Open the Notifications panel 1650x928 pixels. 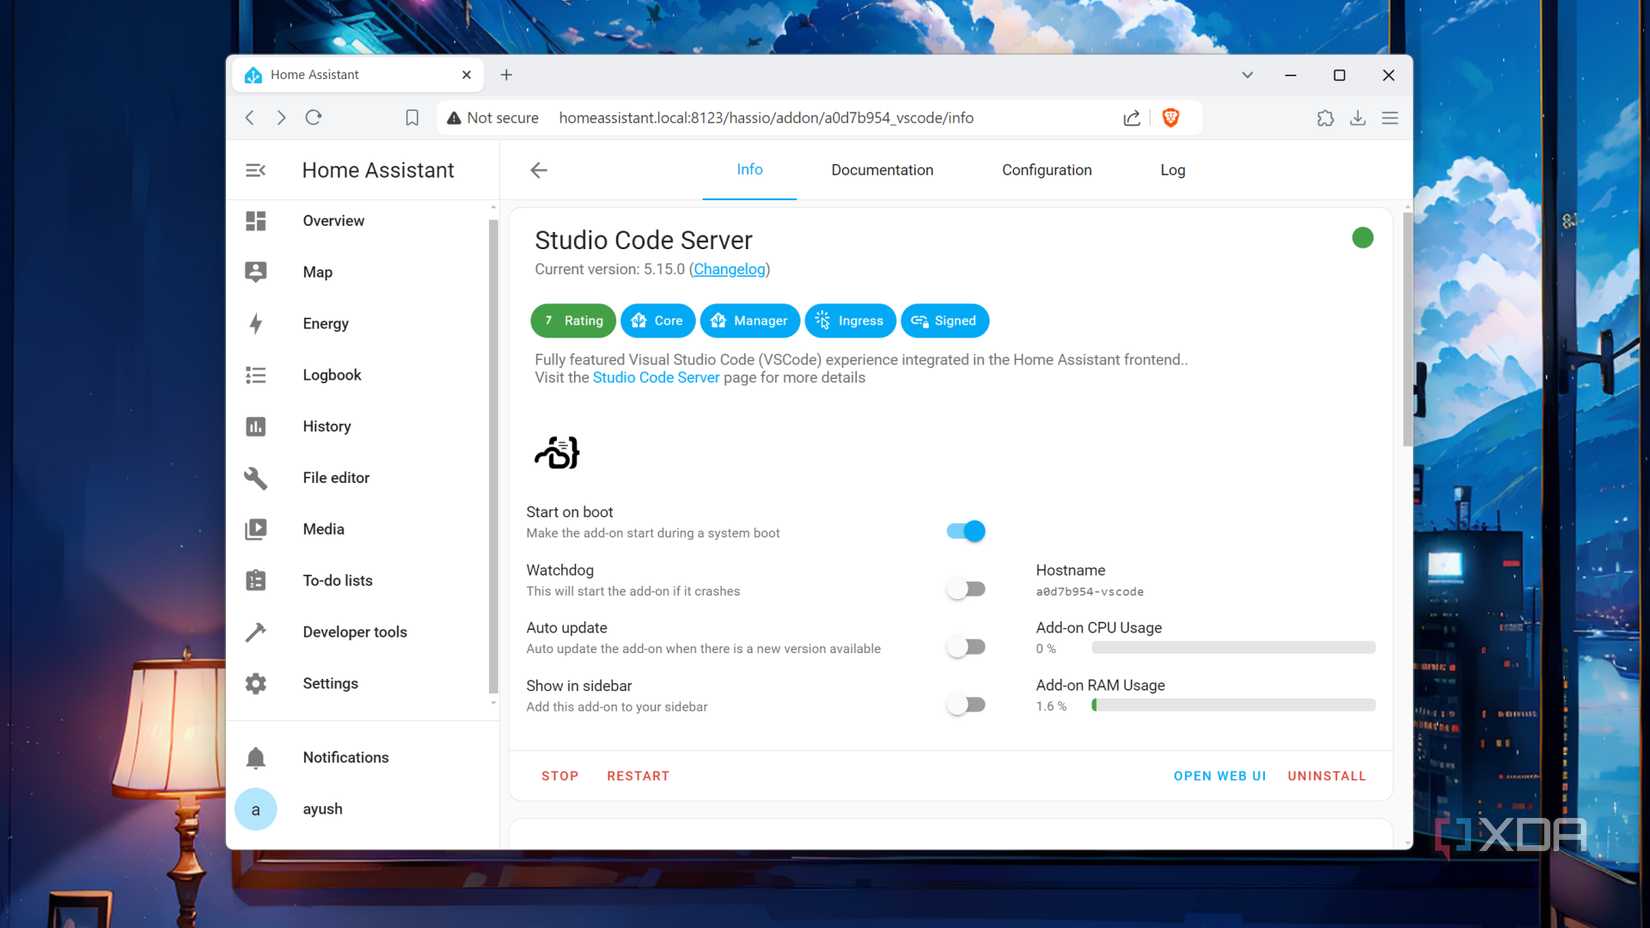click(x=345, y=757)
